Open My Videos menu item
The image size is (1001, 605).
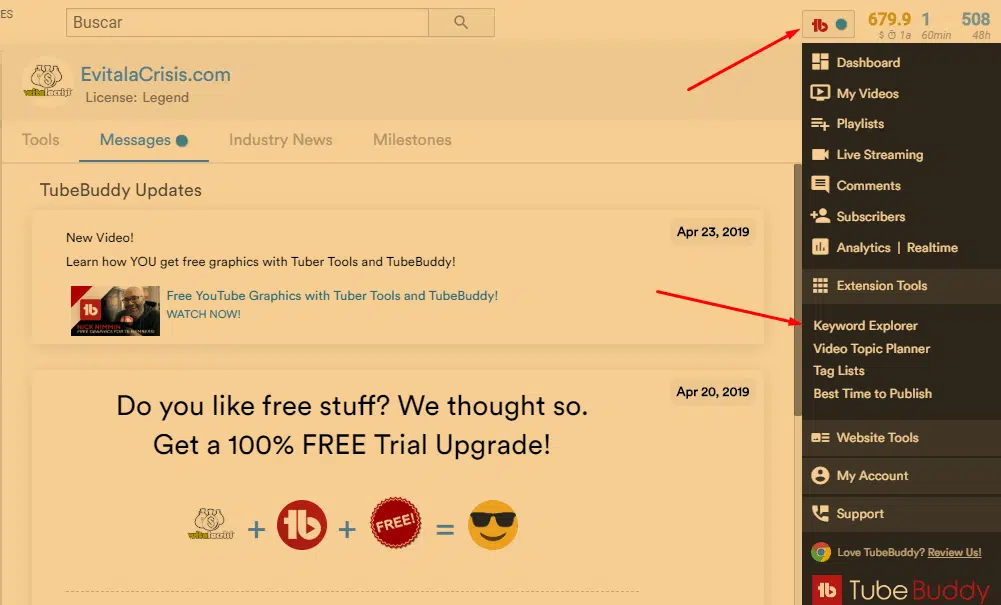[x=868, y=93]
